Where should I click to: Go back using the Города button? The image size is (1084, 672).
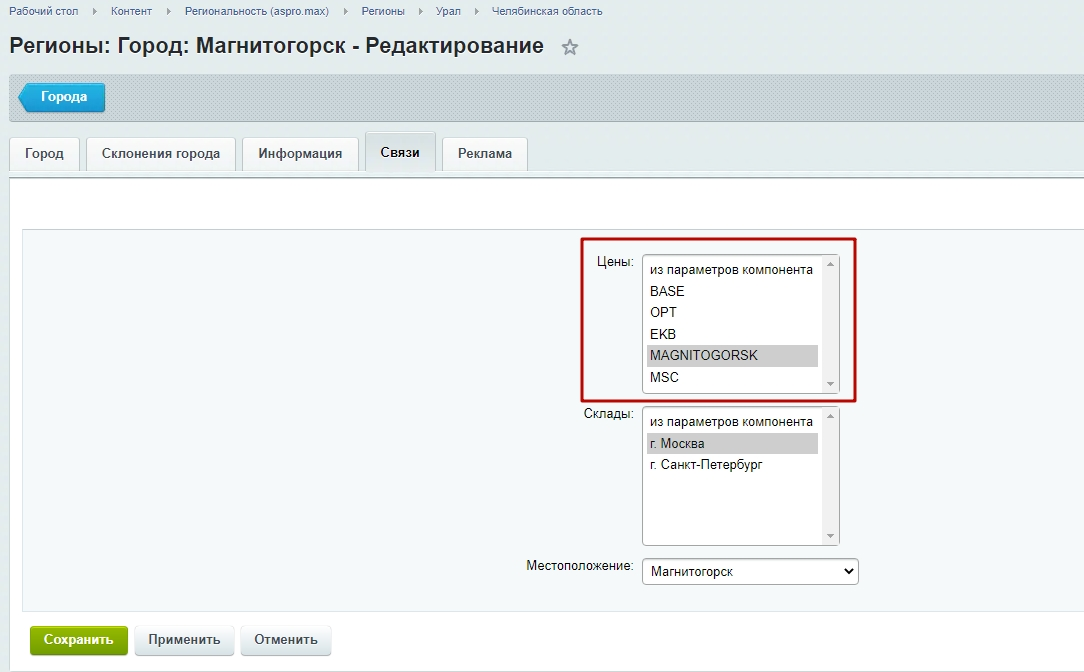coord(63,97)
